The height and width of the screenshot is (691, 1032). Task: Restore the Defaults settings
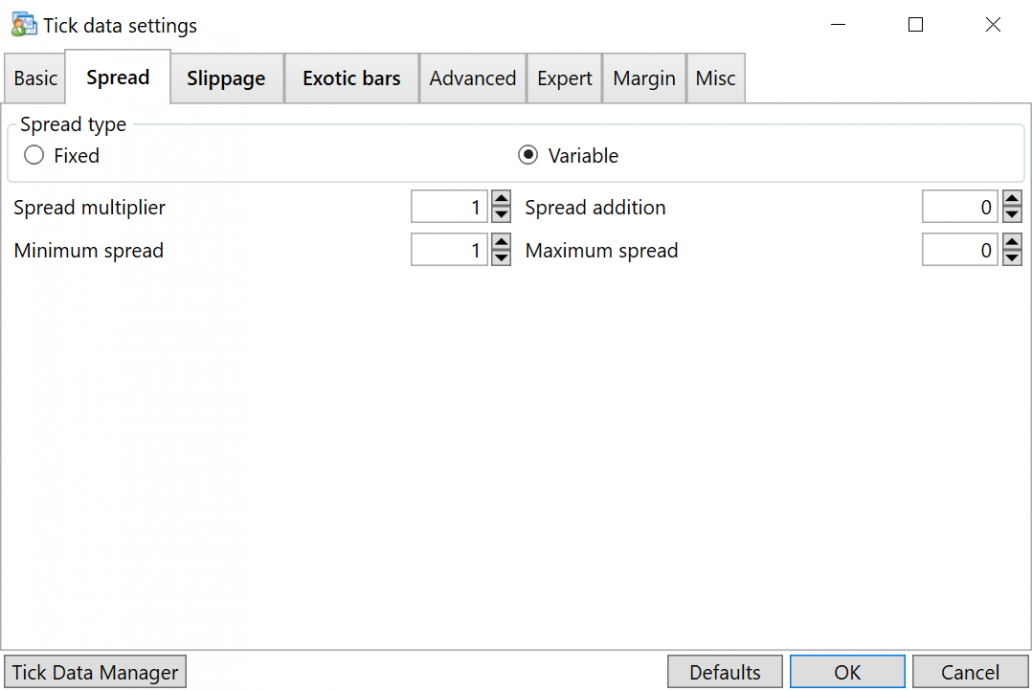tap(725, 671)
